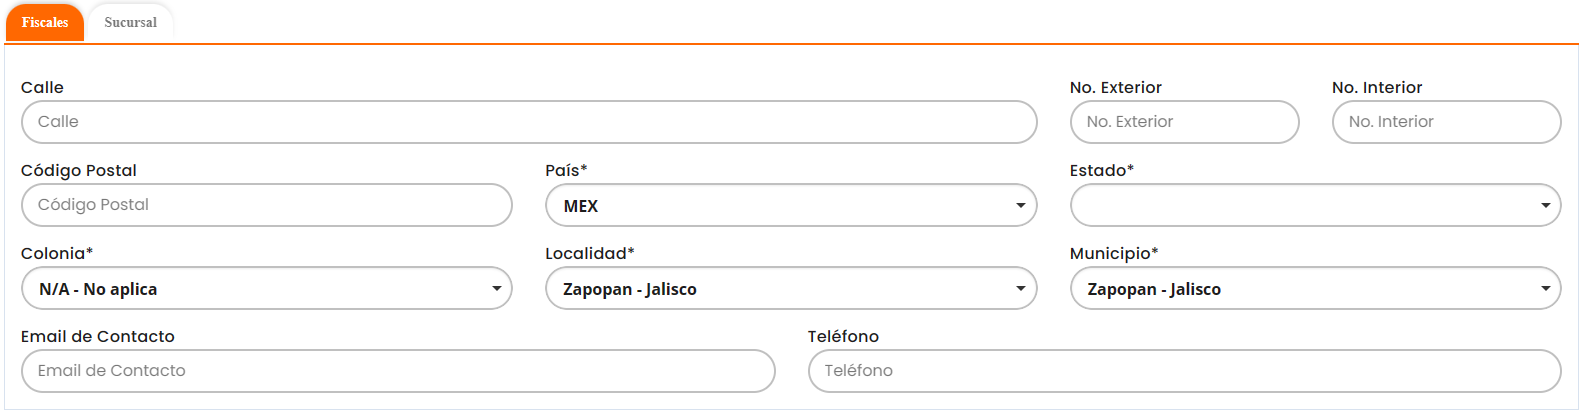The image size is (1582, 414).
Task: Open the País dropdown showing MEX
Action: [x=790, y=205]
